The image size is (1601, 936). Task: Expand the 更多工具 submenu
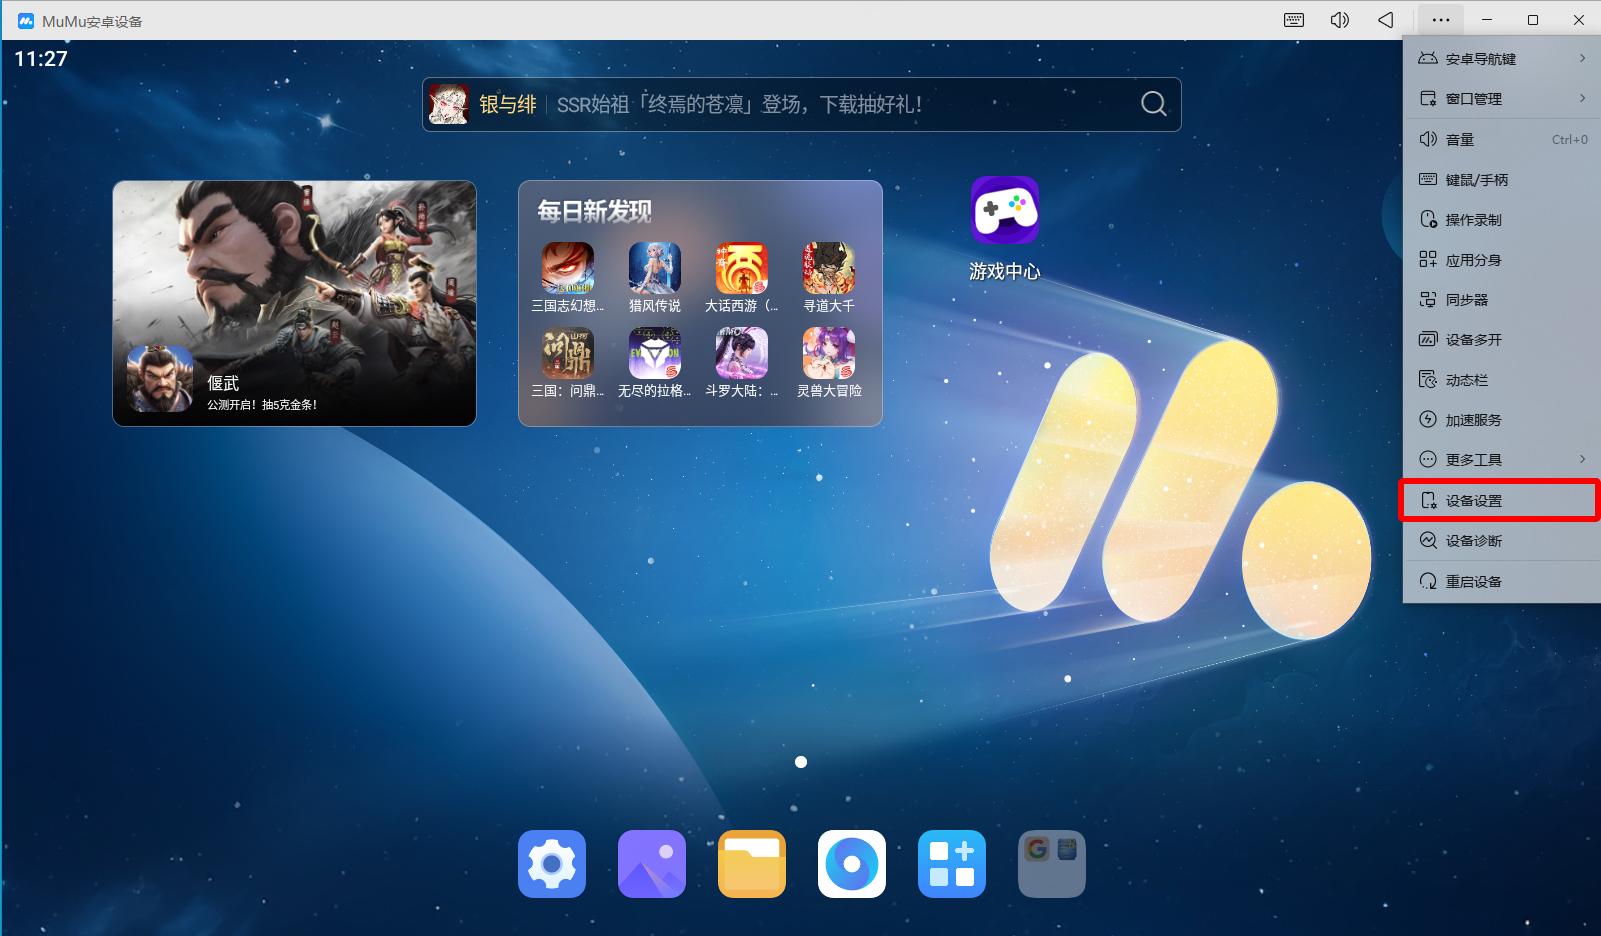[x=1501, y=460]
